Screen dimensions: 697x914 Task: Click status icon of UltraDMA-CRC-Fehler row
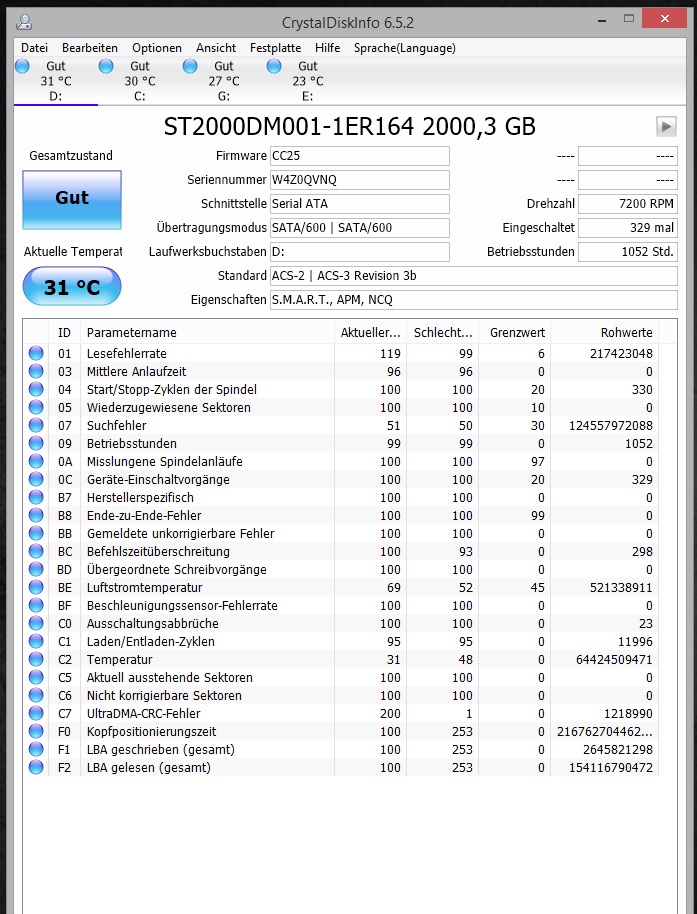(x=36, y=713)
